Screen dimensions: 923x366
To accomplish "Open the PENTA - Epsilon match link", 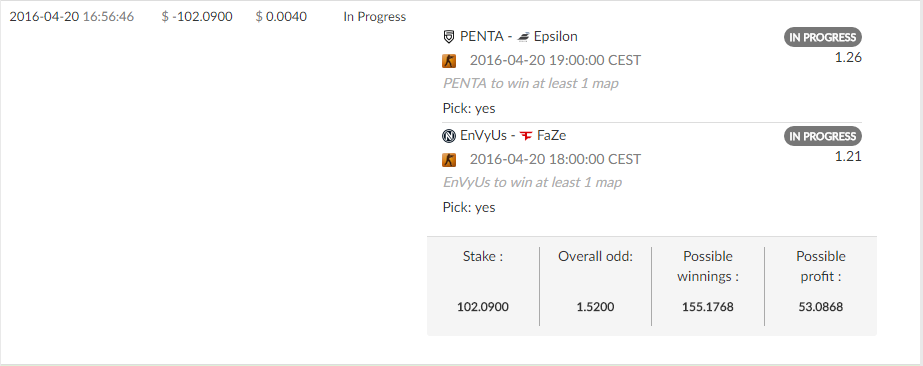I will click(510, 36).
